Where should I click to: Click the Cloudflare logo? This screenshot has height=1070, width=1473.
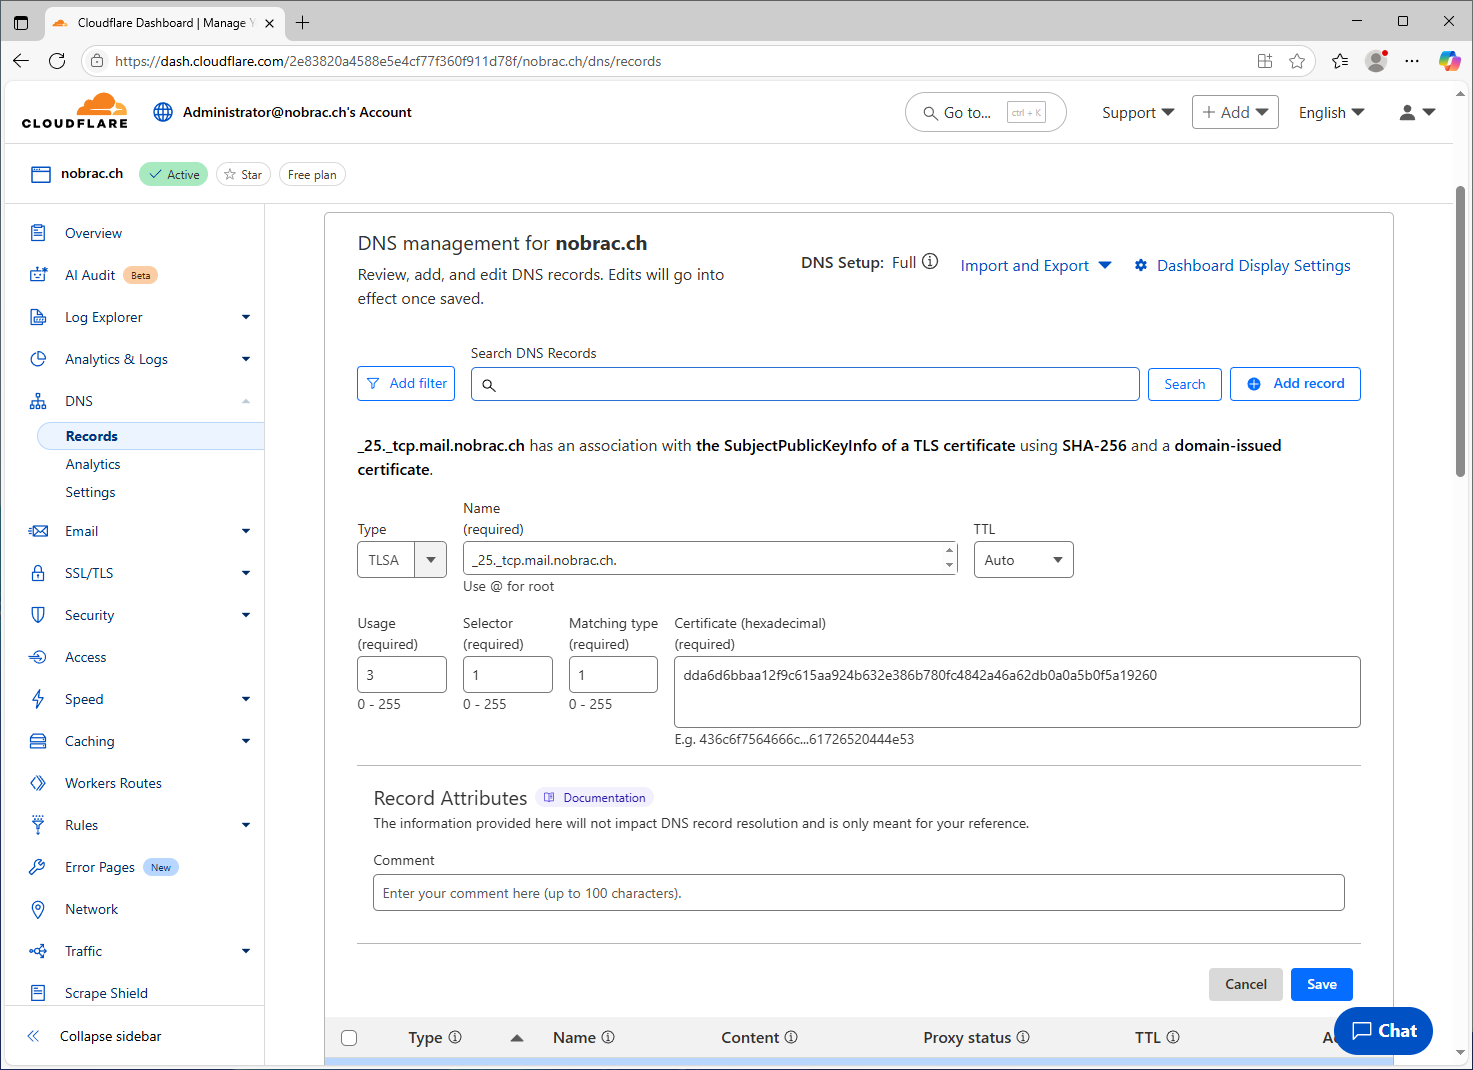[75, 111]
